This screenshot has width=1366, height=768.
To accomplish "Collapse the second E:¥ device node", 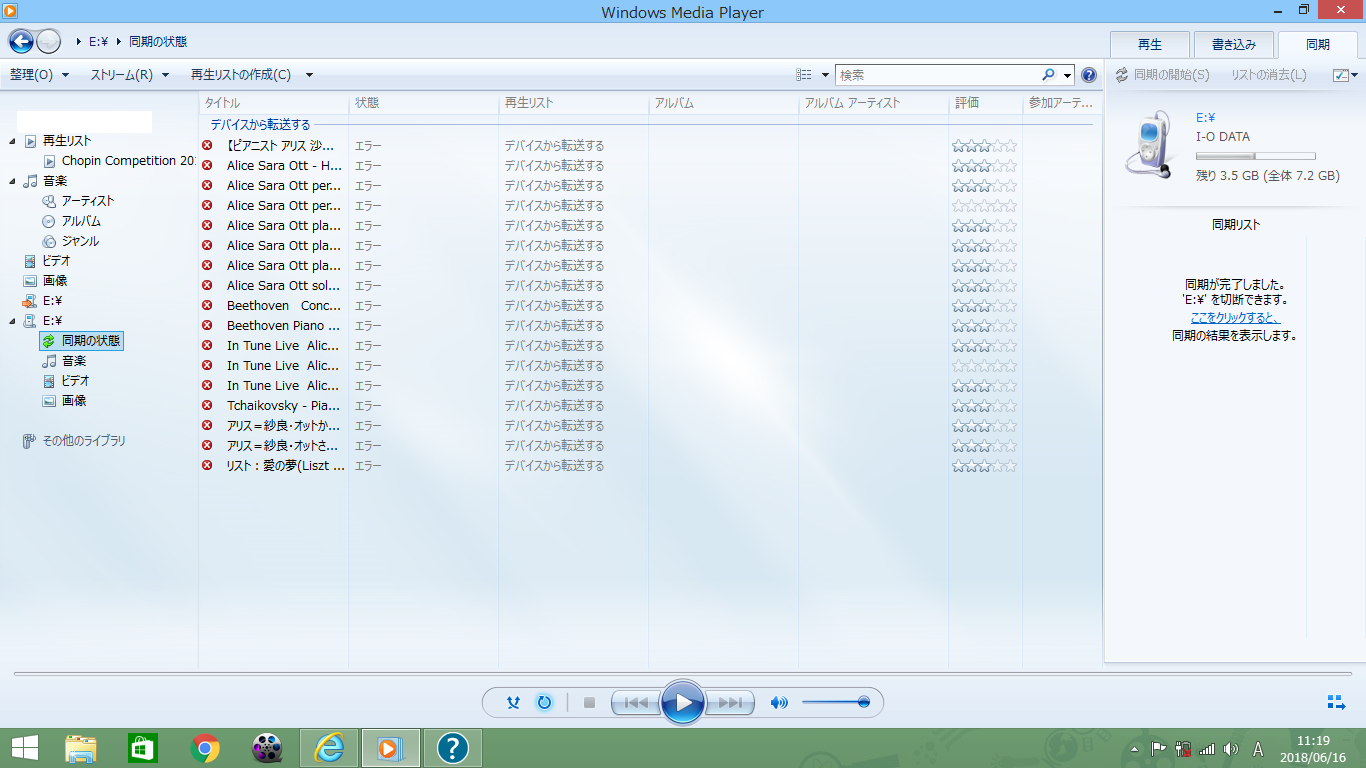I will pos(12,321).
